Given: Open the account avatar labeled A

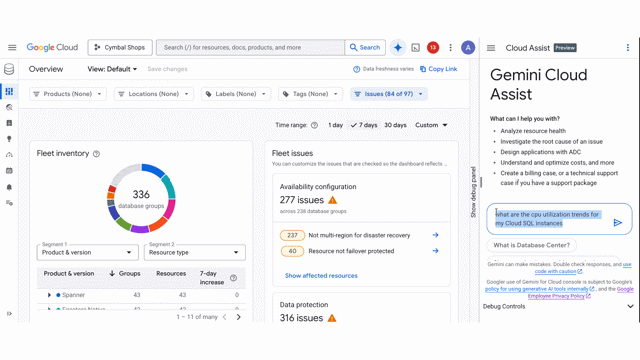Looking at the screenshot, I should click(x=468, y=48).
